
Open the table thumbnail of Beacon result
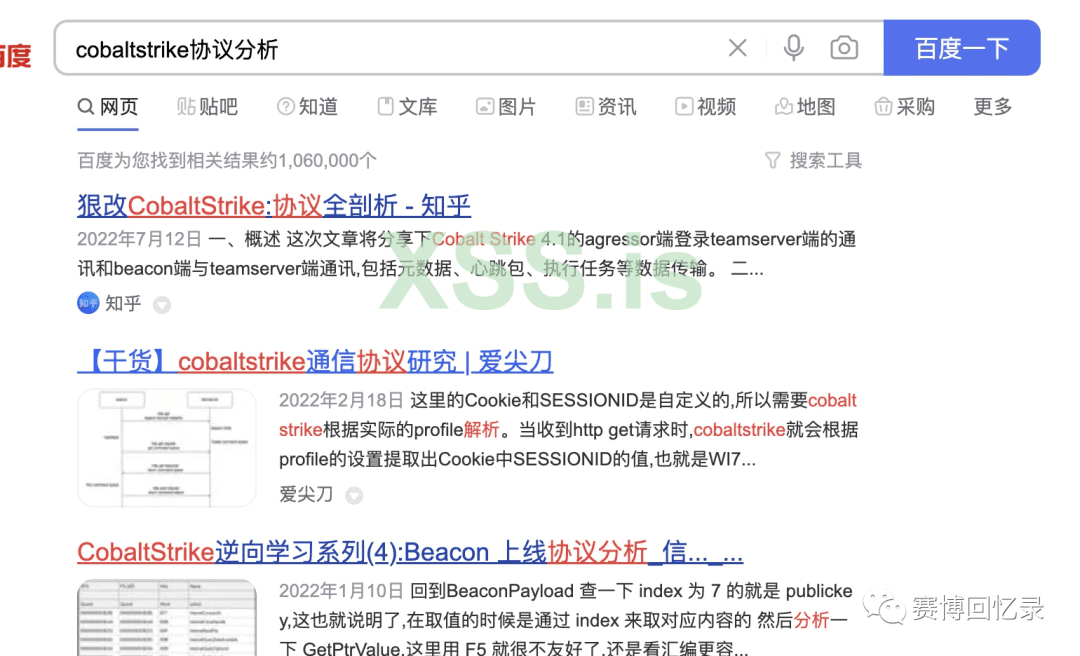[x=167, y=617]
